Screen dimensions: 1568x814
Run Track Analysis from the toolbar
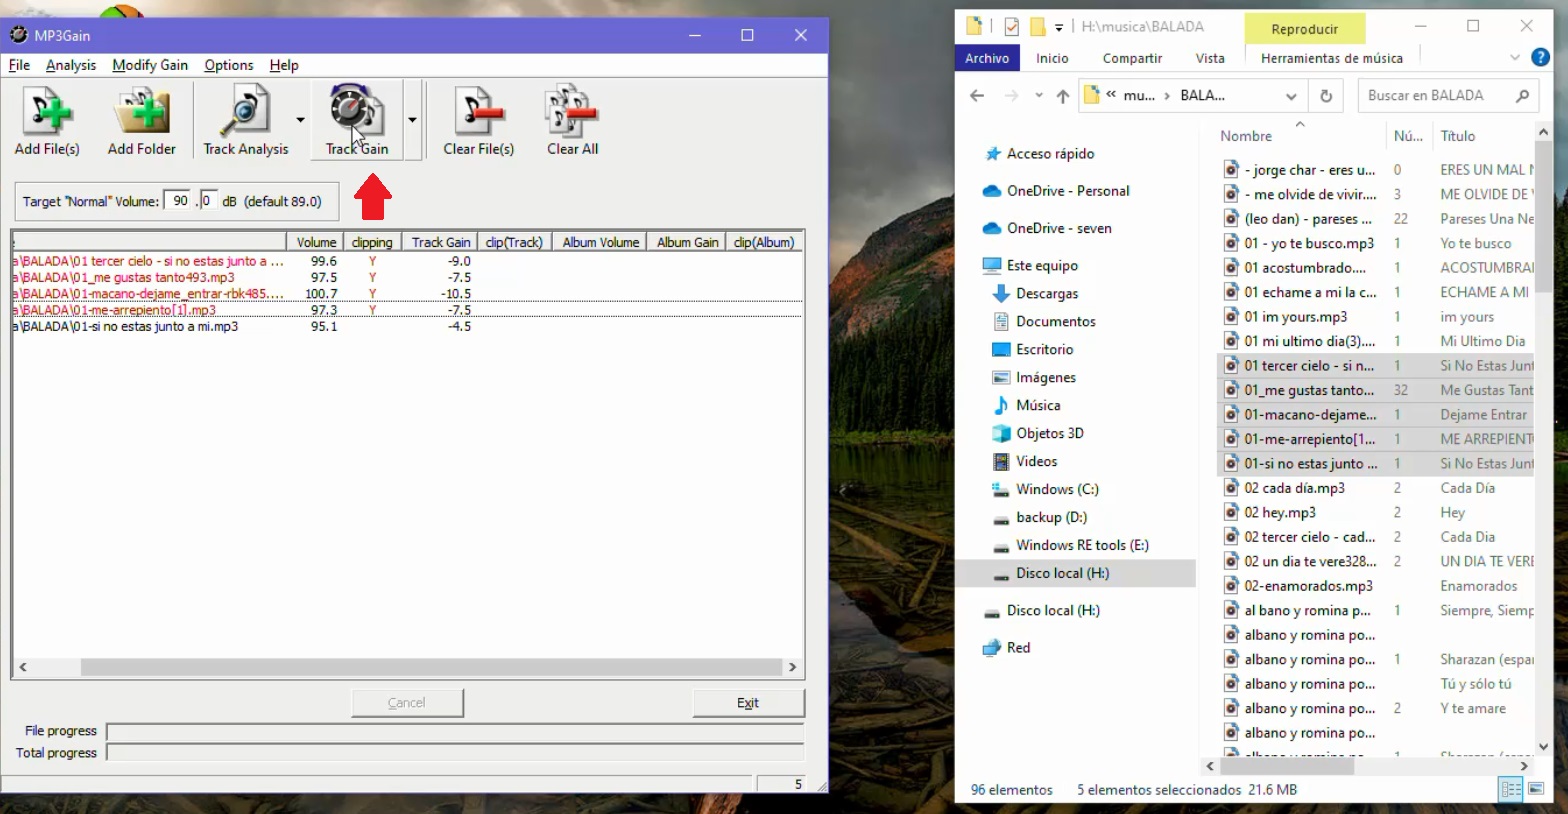[245, 120]
